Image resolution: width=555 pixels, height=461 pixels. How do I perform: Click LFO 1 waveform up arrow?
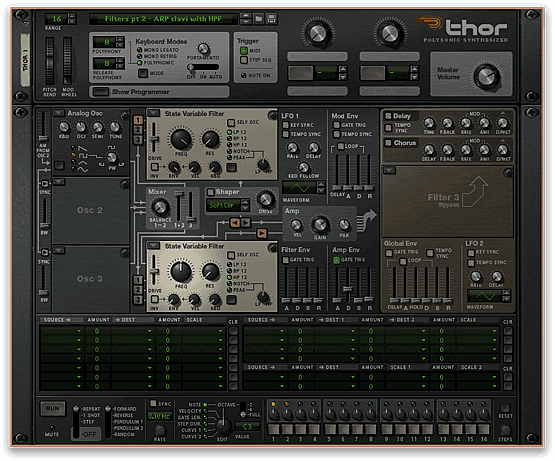(x=321, y=184)
